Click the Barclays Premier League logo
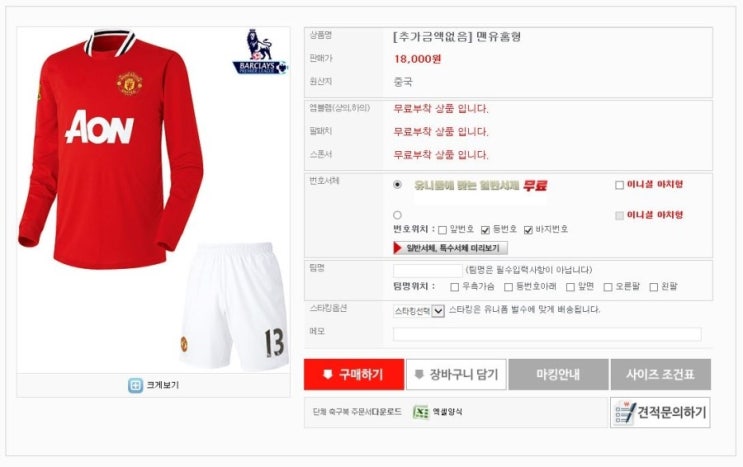Viewport: 743px width, 467px height. point(260,52)
